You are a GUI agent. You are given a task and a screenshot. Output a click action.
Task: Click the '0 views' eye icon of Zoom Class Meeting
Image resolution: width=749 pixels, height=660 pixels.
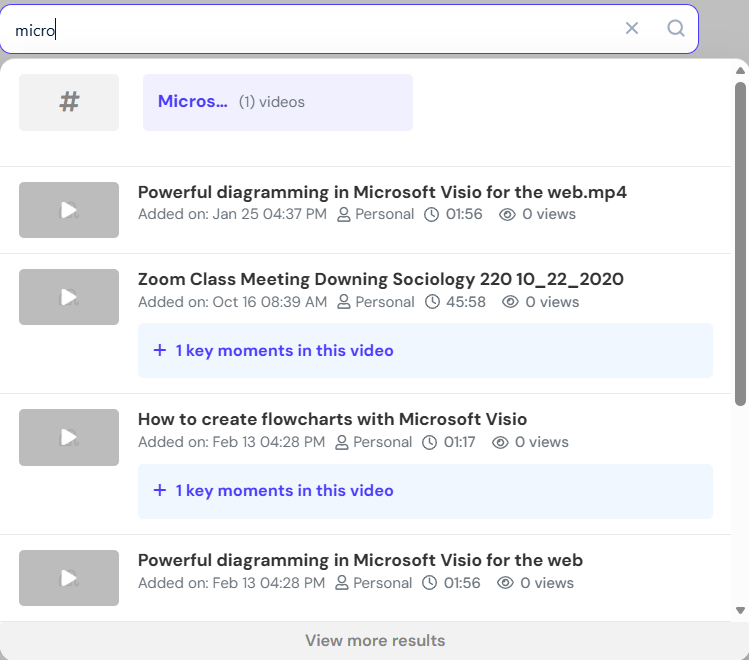coord(510,302)
